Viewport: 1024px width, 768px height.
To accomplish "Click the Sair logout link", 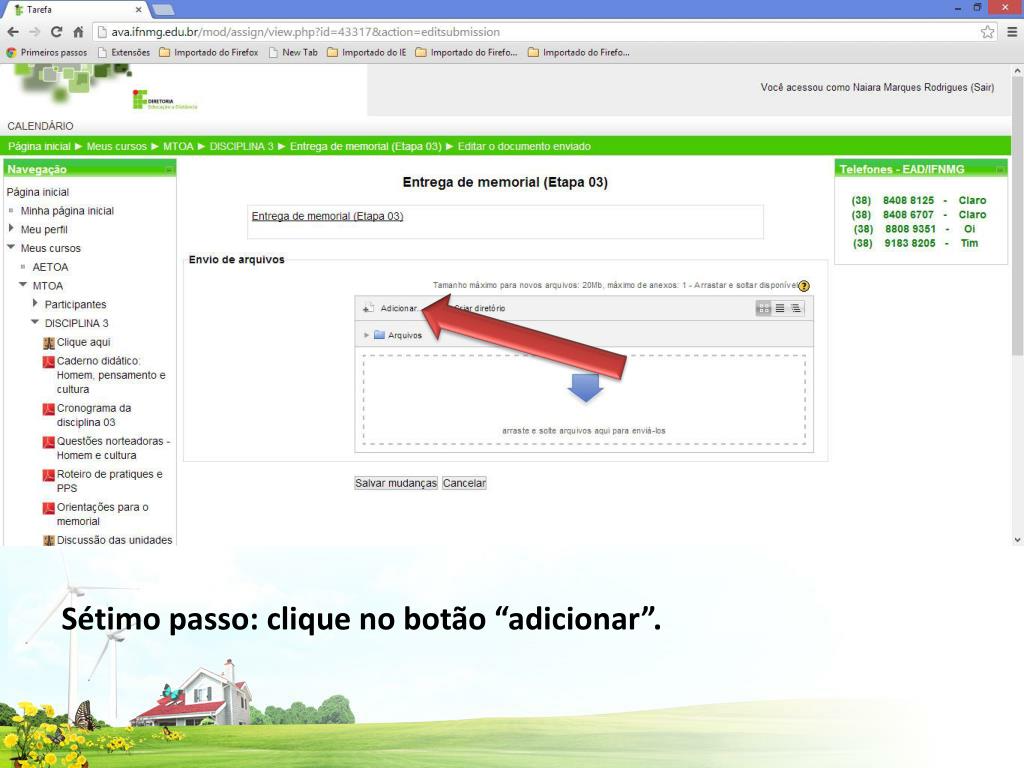I will 982,88.
